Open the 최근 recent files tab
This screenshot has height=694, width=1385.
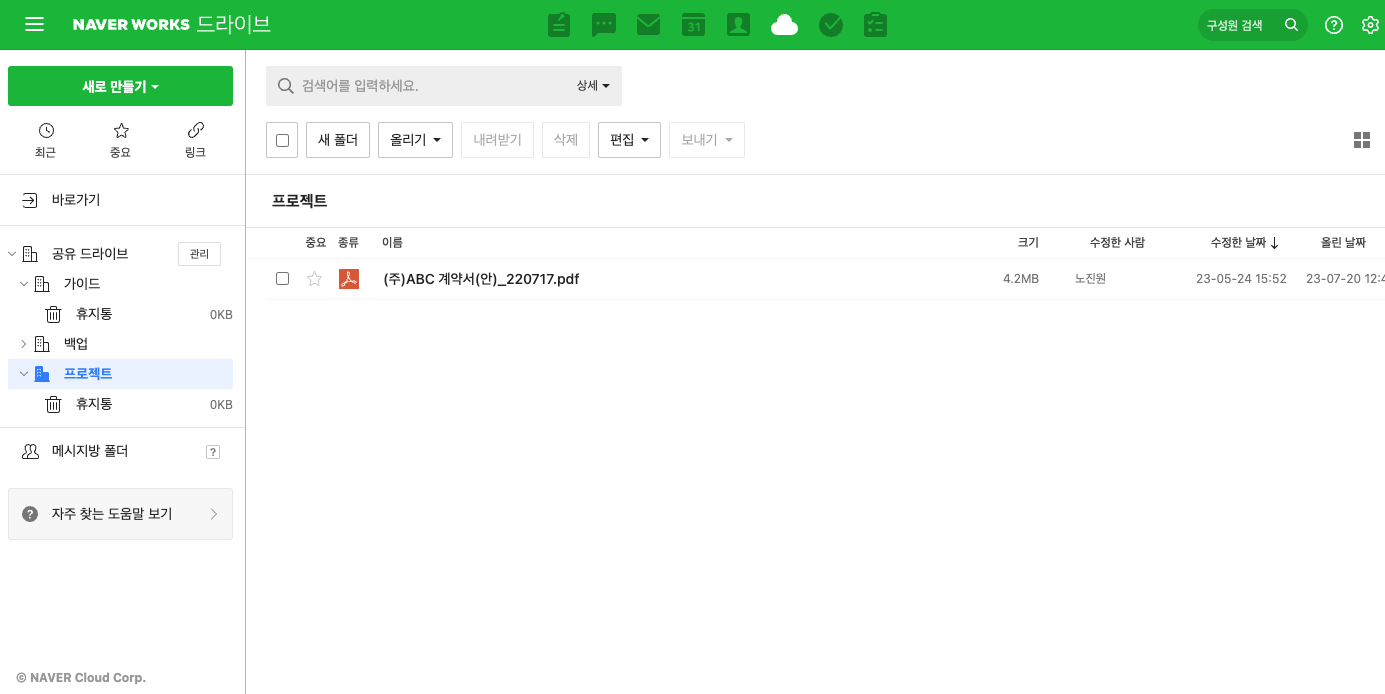[46, 140]
